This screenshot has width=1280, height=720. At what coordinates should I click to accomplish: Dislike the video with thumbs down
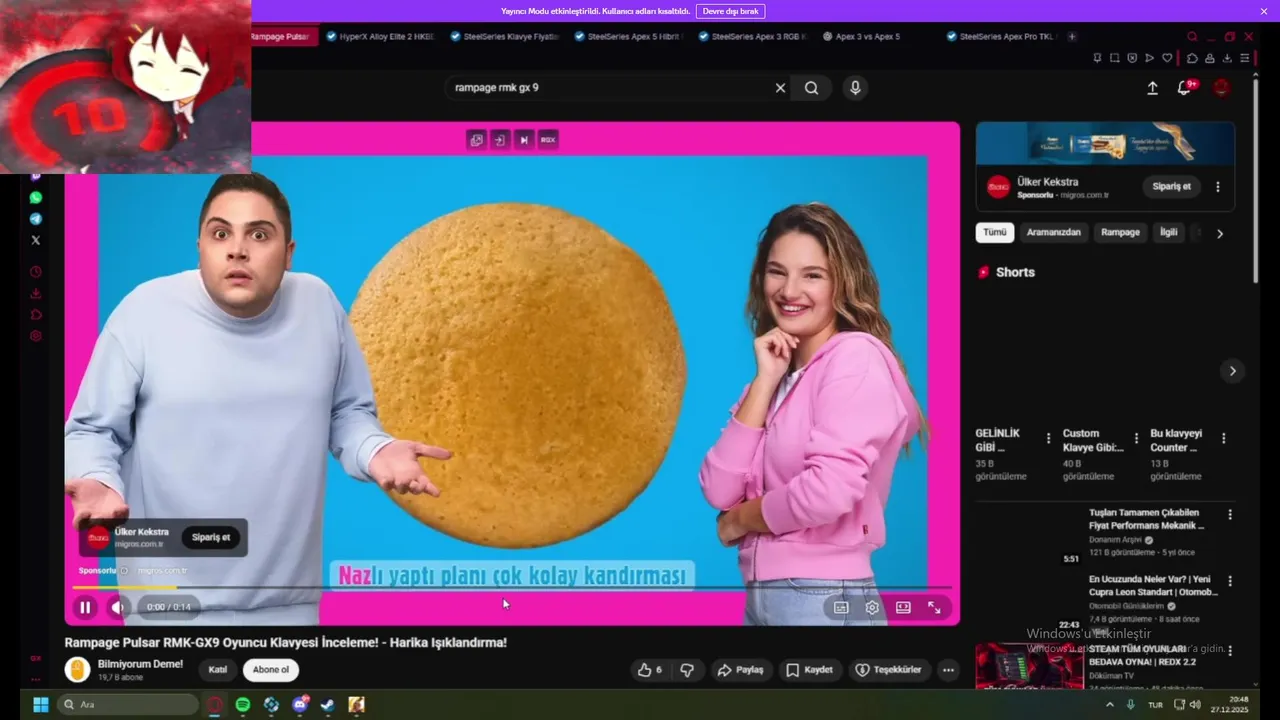point(687,670)
